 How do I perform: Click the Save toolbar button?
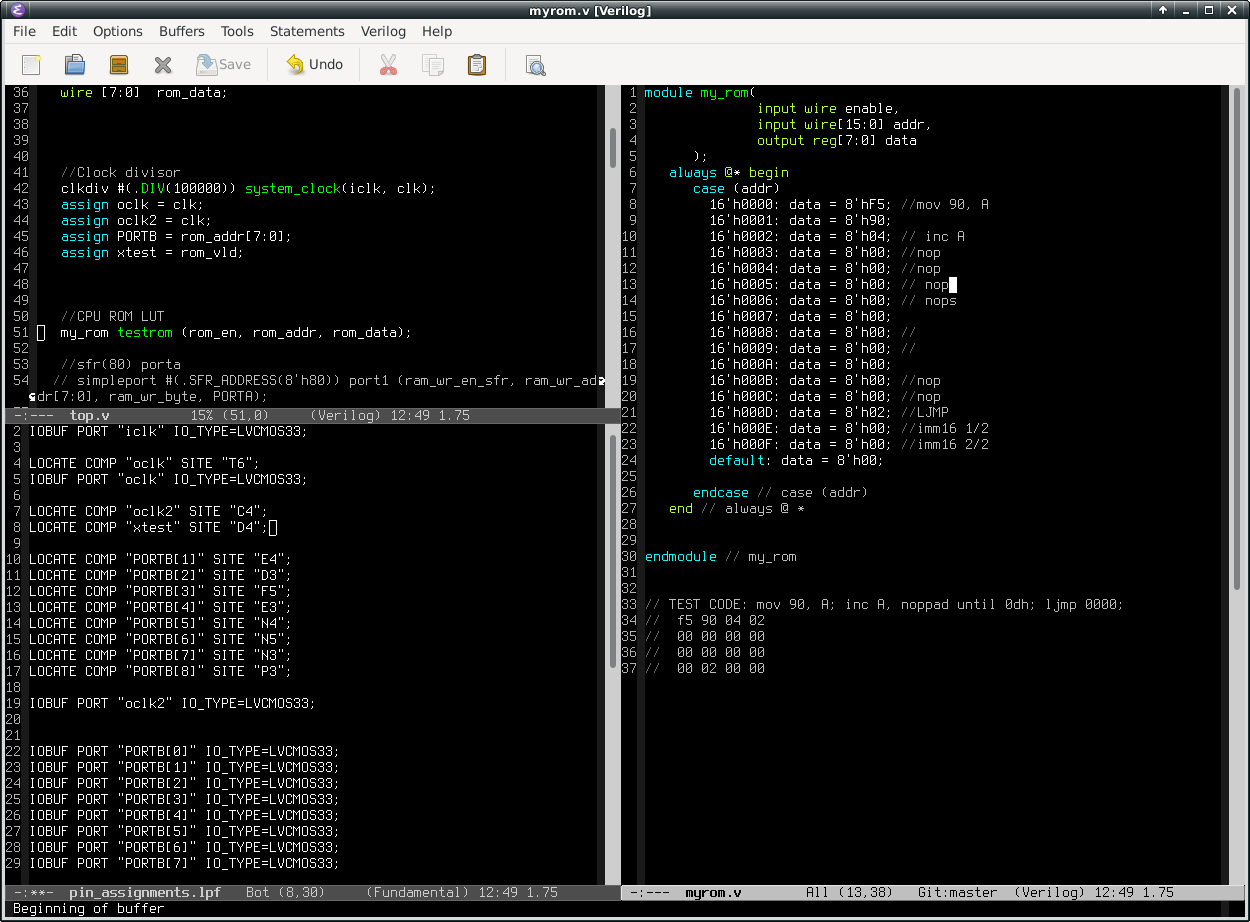223,65
